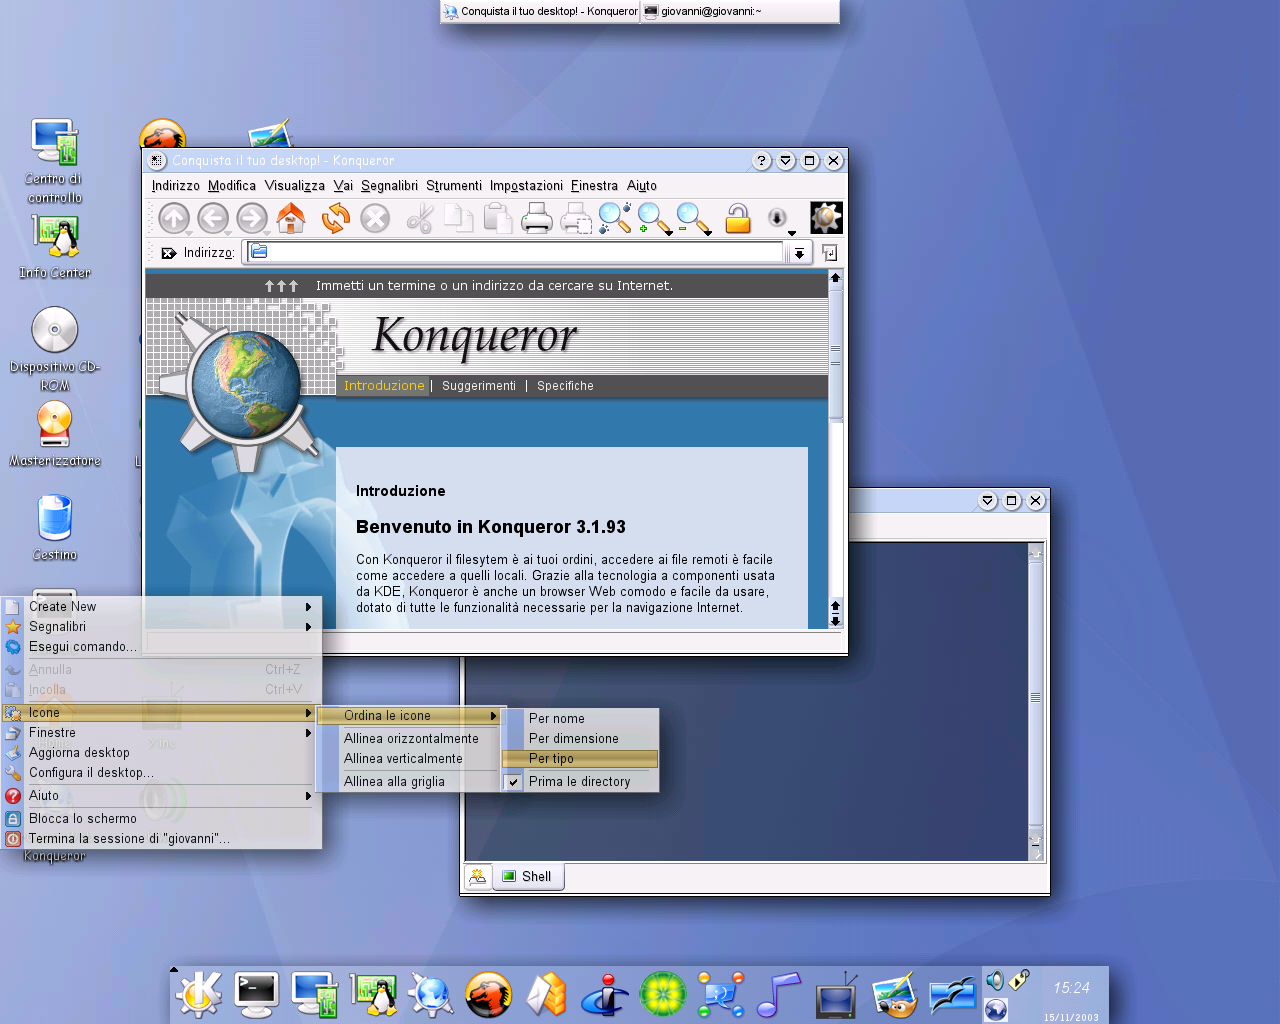Click the Security padlock icon

[x=738, y=218]
